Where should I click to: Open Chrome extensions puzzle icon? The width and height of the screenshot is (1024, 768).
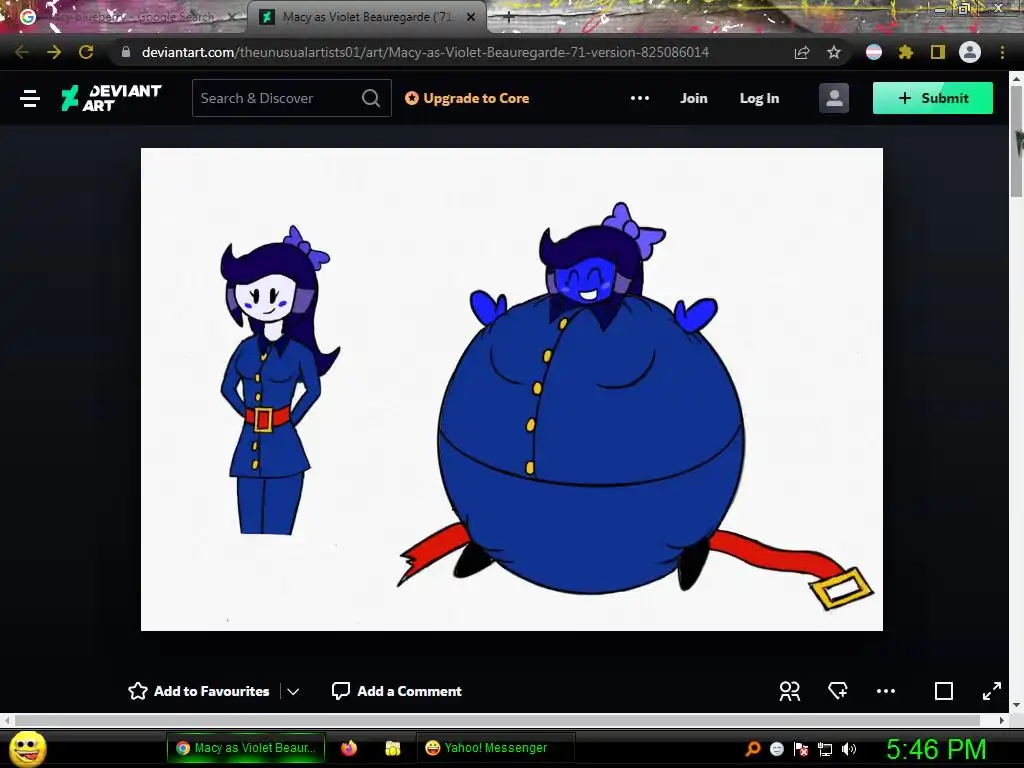[906, 52]
